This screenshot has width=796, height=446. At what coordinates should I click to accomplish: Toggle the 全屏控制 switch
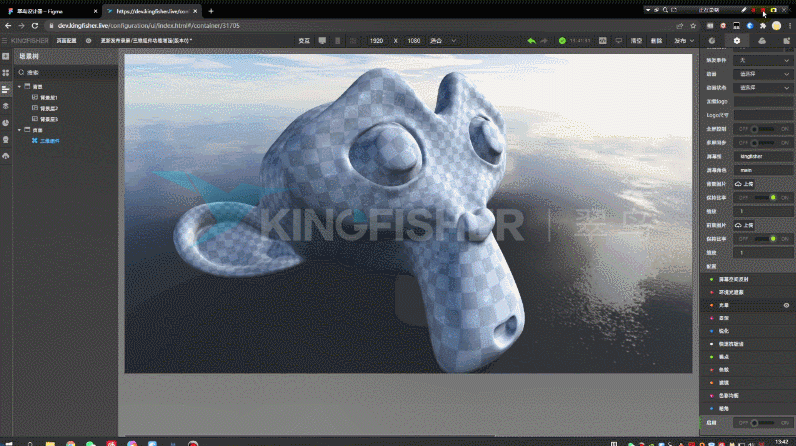763,129
